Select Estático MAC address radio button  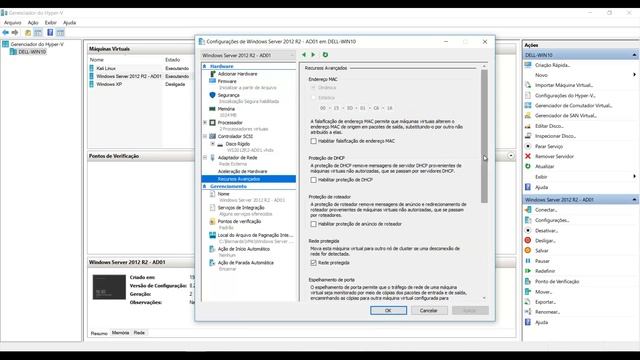click(313, 98)
